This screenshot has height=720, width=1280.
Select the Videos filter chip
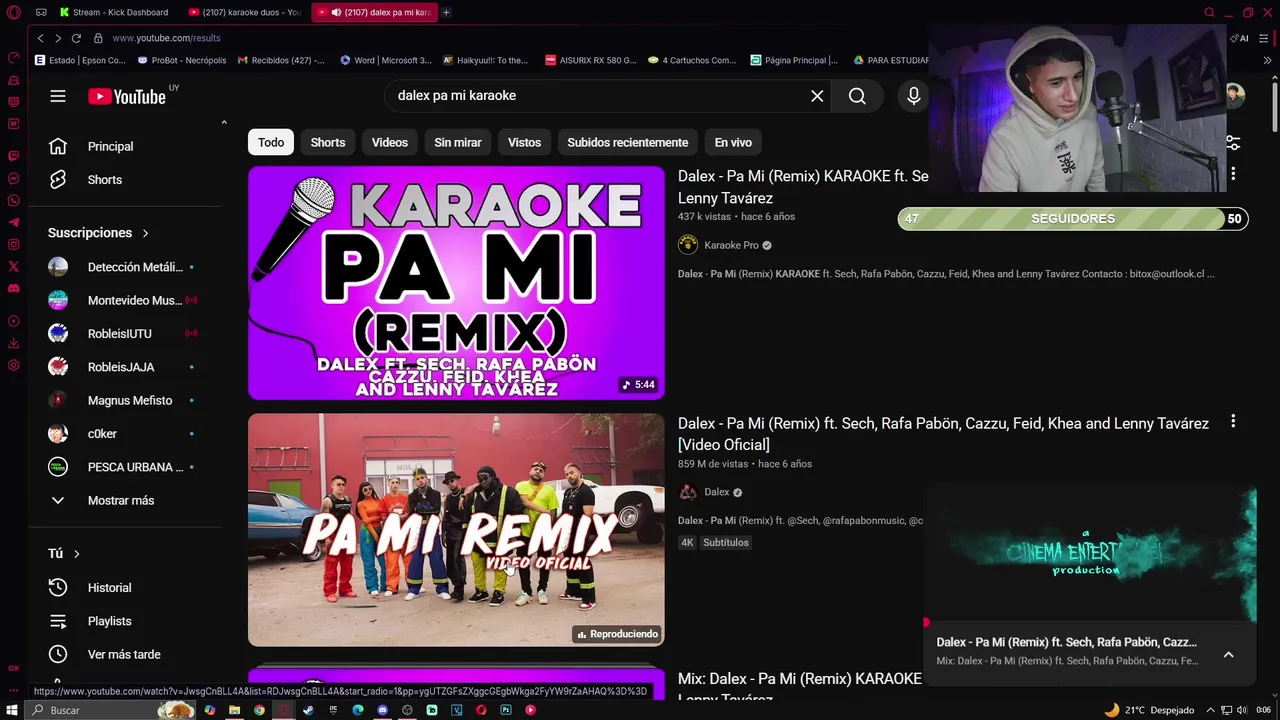click(390, 142)
